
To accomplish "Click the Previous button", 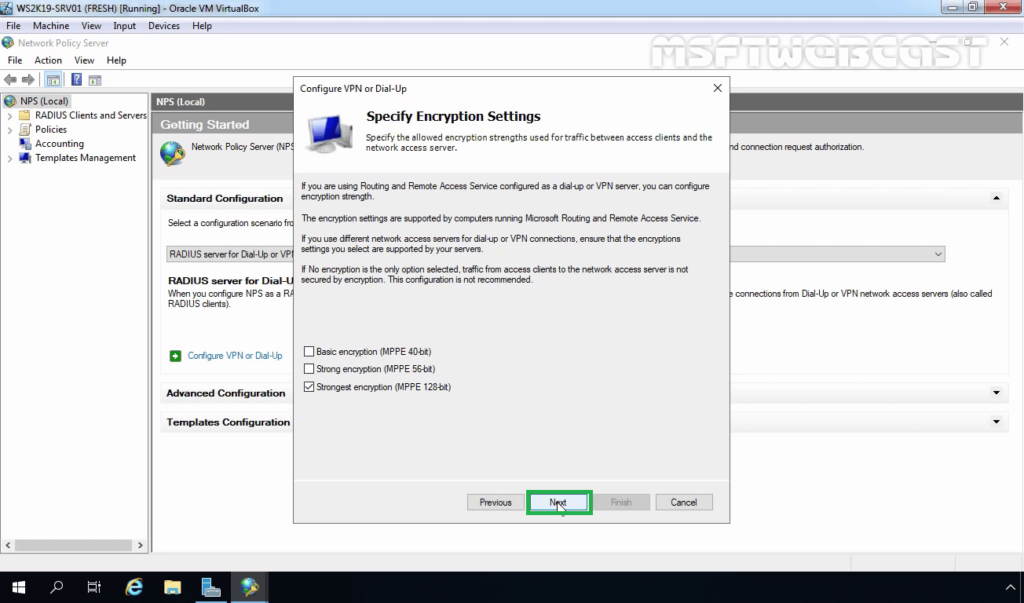I will (x=495, y=502).
